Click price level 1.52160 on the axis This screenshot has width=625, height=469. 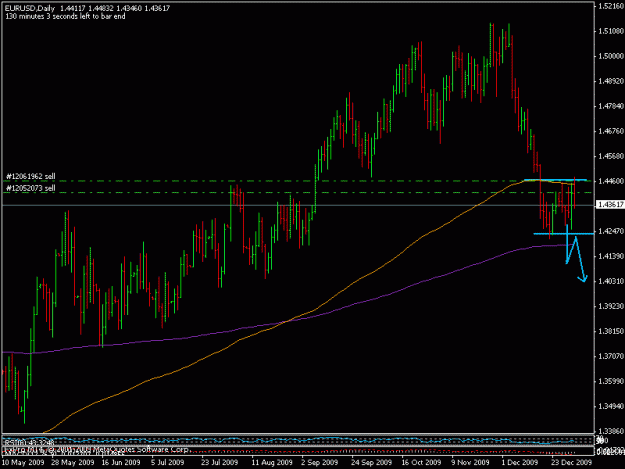pyautogui.click(x=611, y=6)
